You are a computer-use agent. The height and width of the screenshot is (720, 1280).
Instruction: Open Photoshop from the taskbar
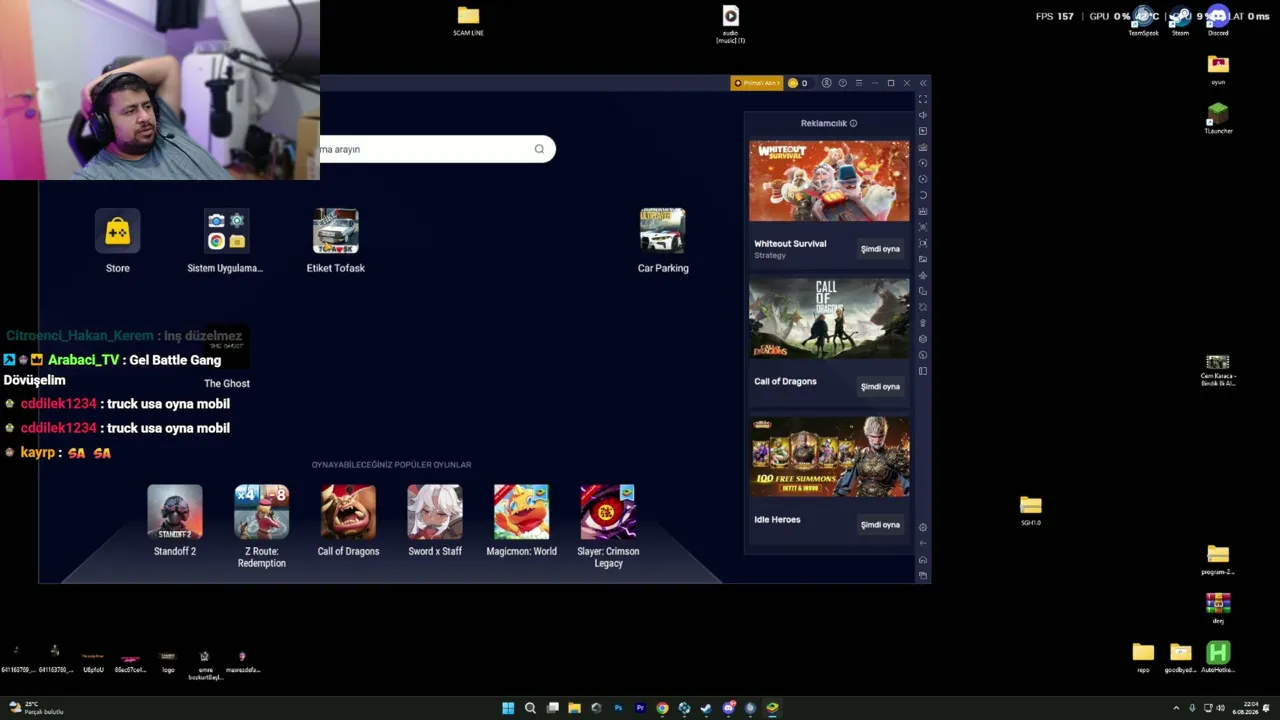[x=618, y=708]
